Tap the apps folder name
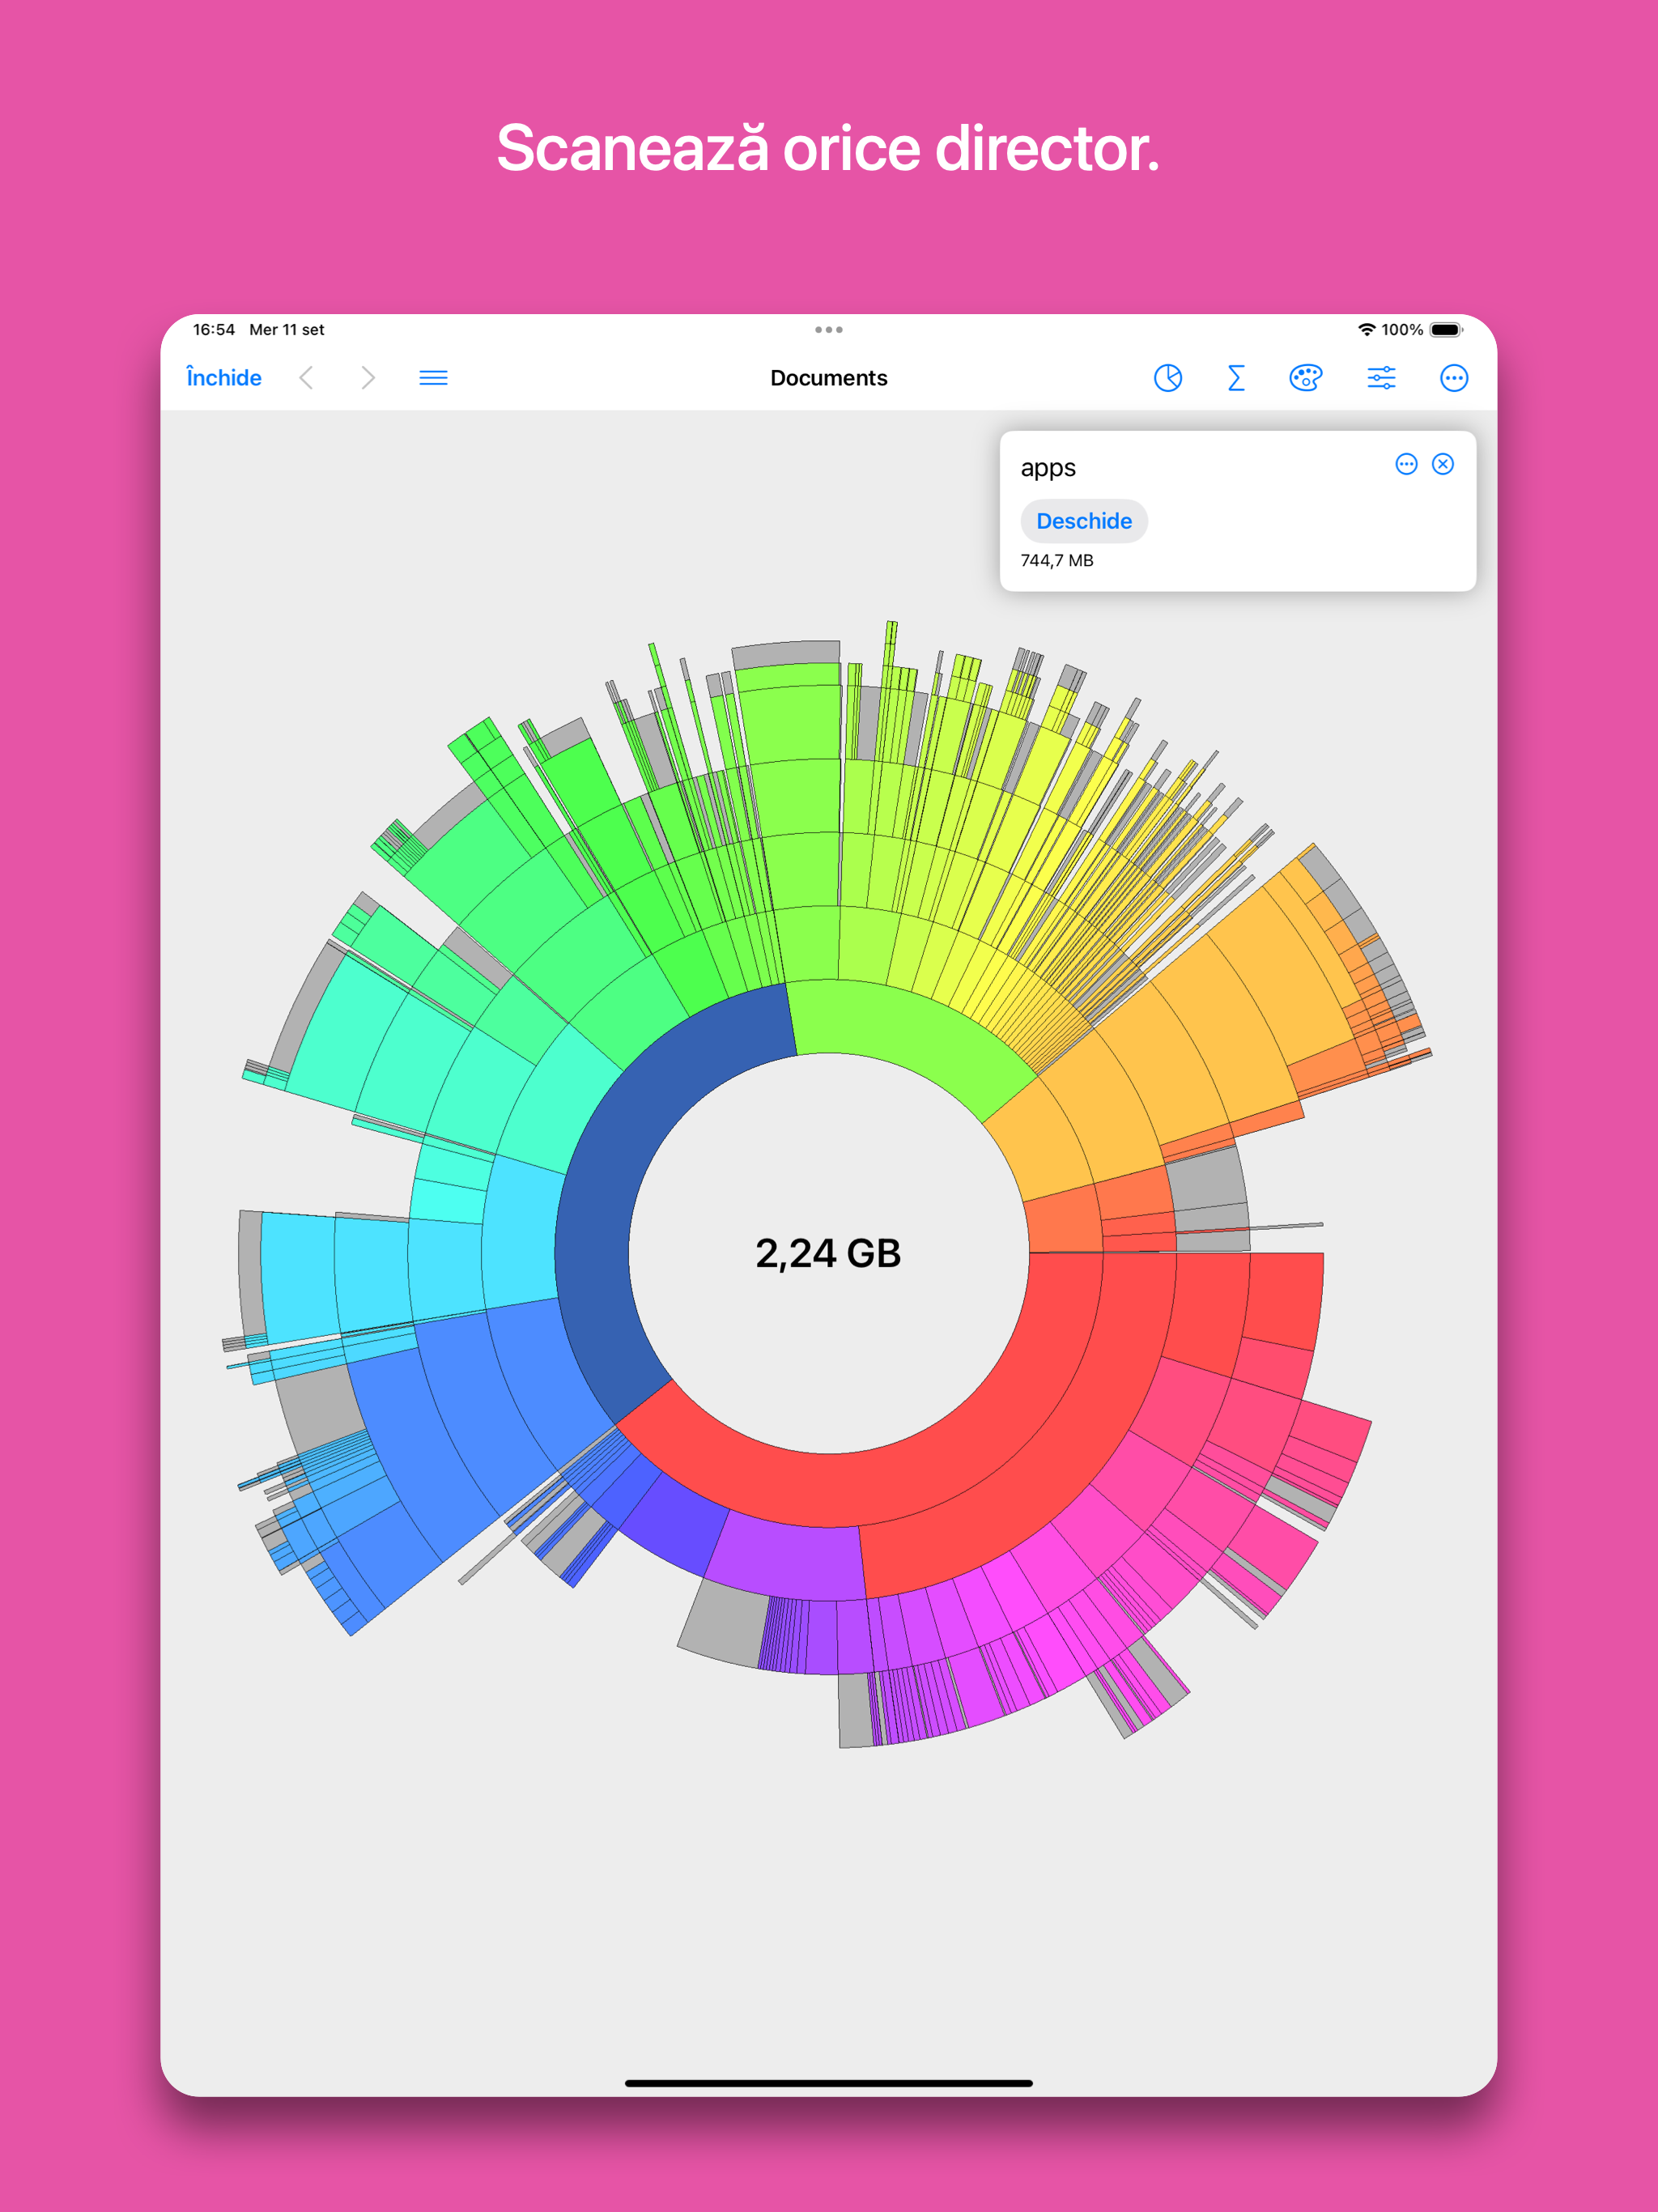 1048,468
